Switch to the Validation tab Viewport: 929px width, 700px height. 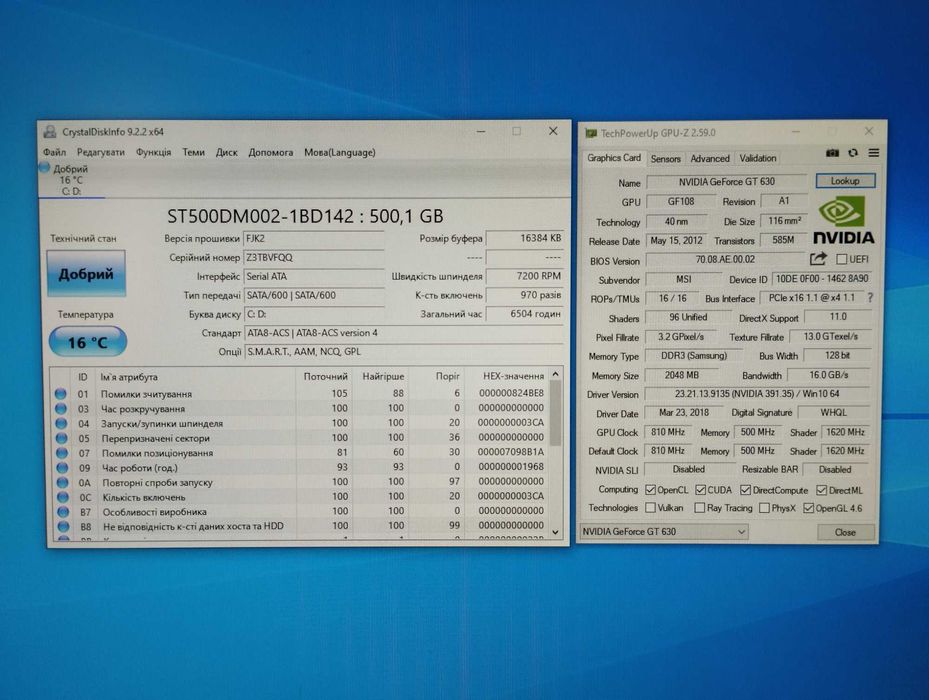(x=758, y=158)
